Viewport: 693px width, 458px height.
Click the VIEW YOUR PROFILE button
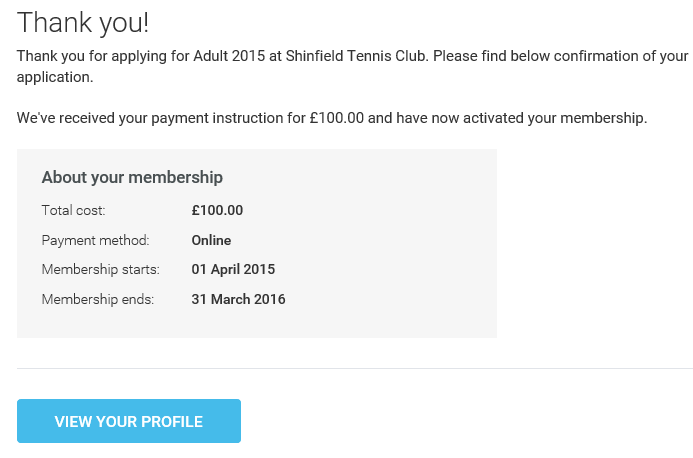click(x=129, y=421)
